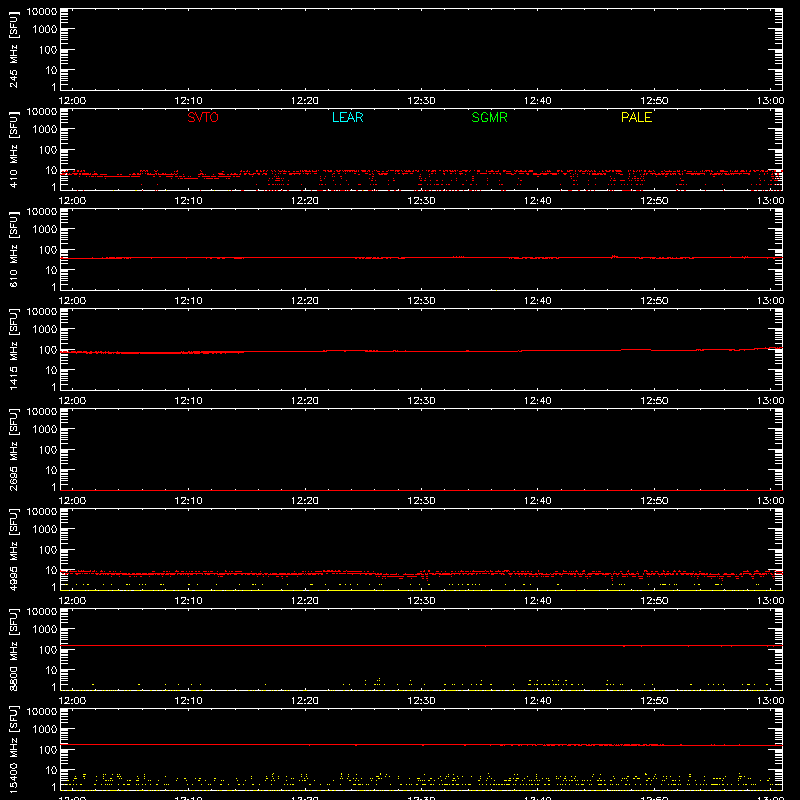Click the 1000 tick label on 410 MHz panel
This screenshot has height=800, width=800.
pos(45,130)
